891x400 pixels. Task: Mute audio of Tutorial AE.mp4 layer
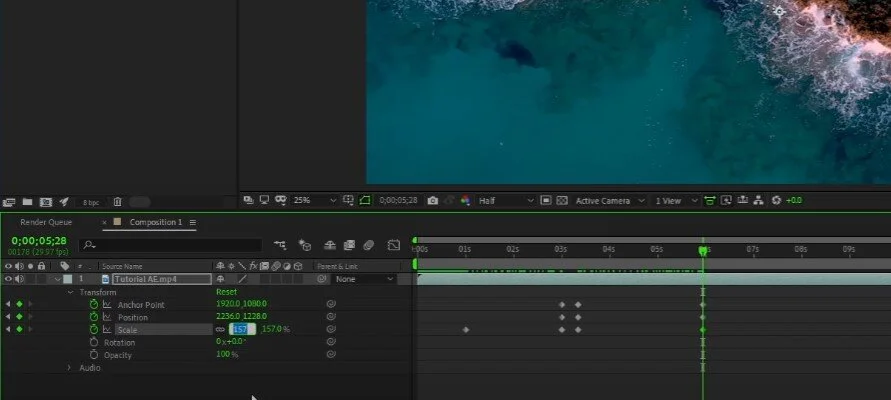tap(19, 279)
